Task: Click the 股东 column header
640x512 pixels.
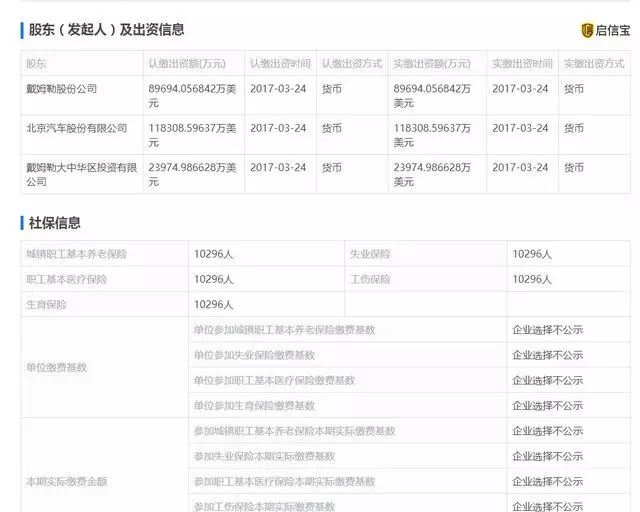Action: (36, 64)
